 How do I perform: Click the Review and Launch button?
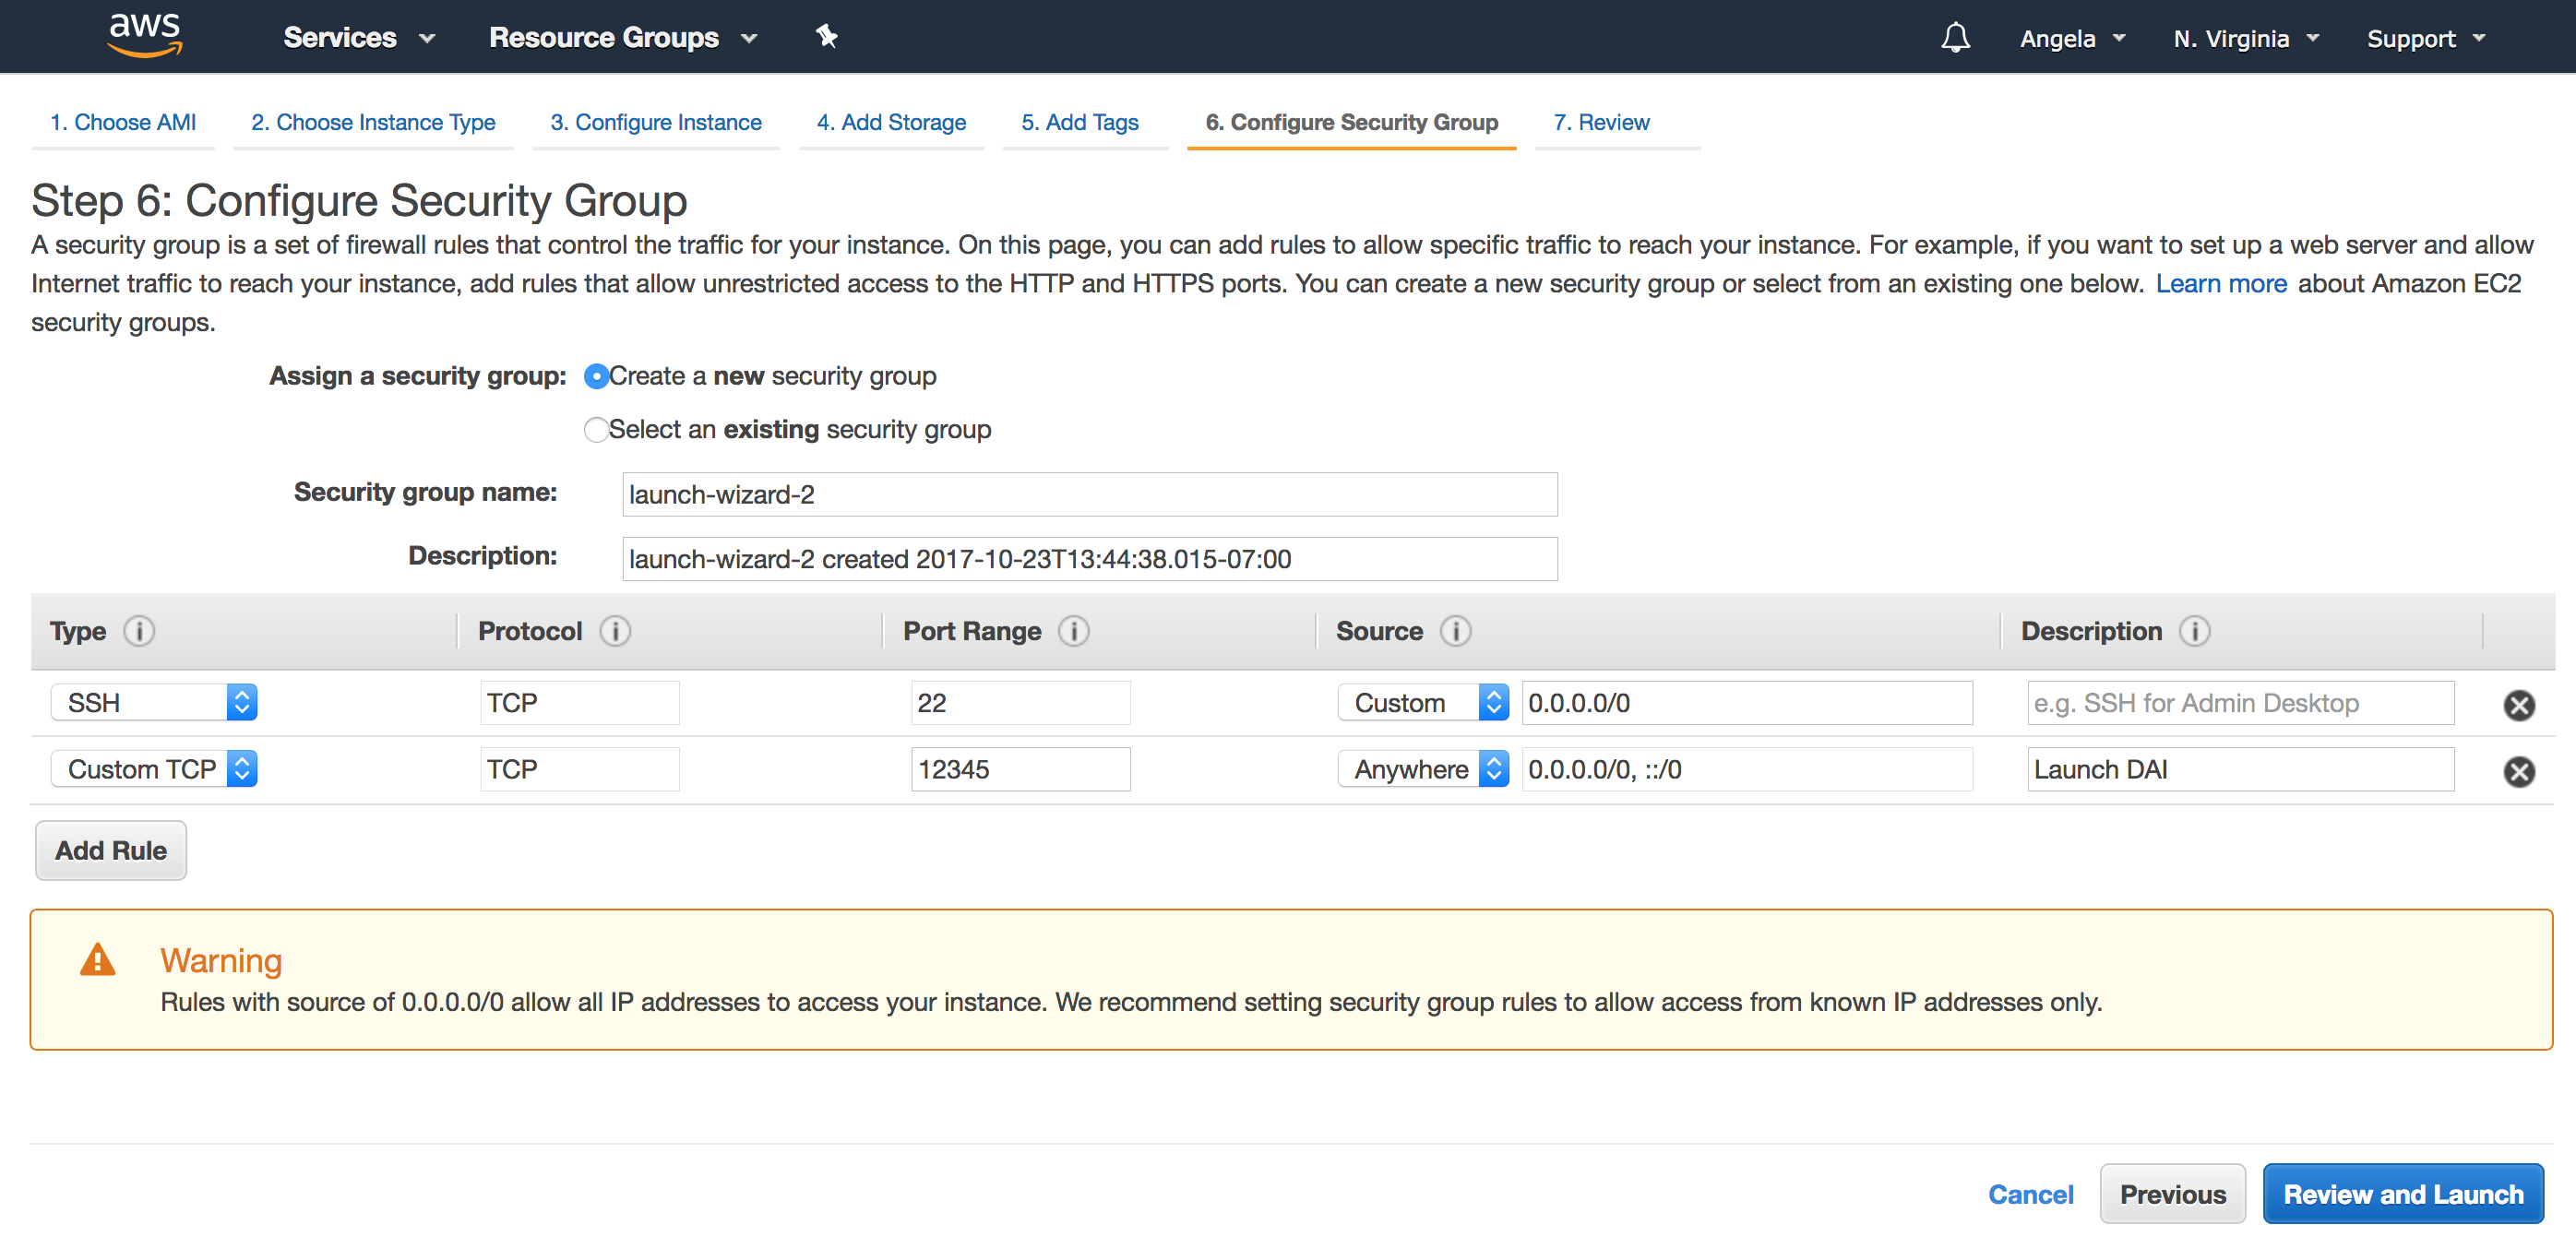2402,1194
